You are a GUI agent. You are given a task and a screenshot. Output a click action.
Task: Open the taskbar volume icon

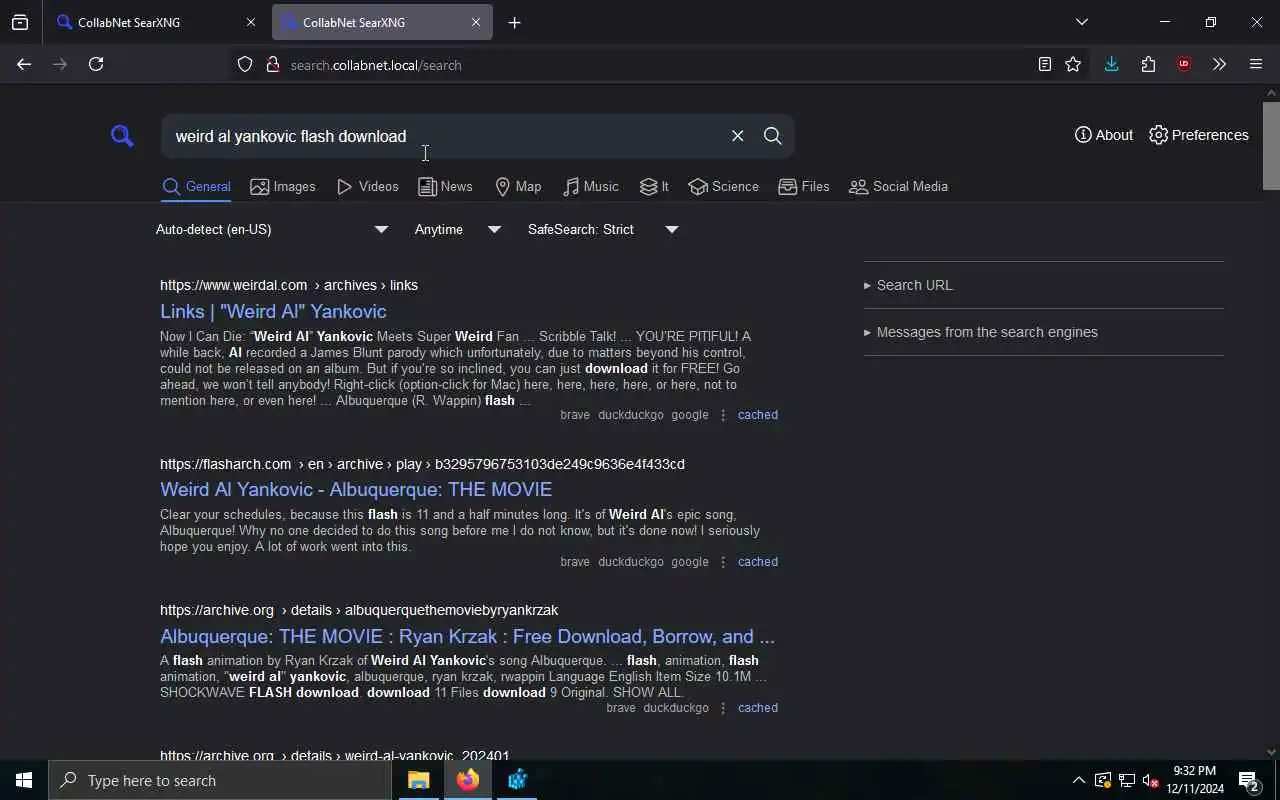coord(1151,780)
